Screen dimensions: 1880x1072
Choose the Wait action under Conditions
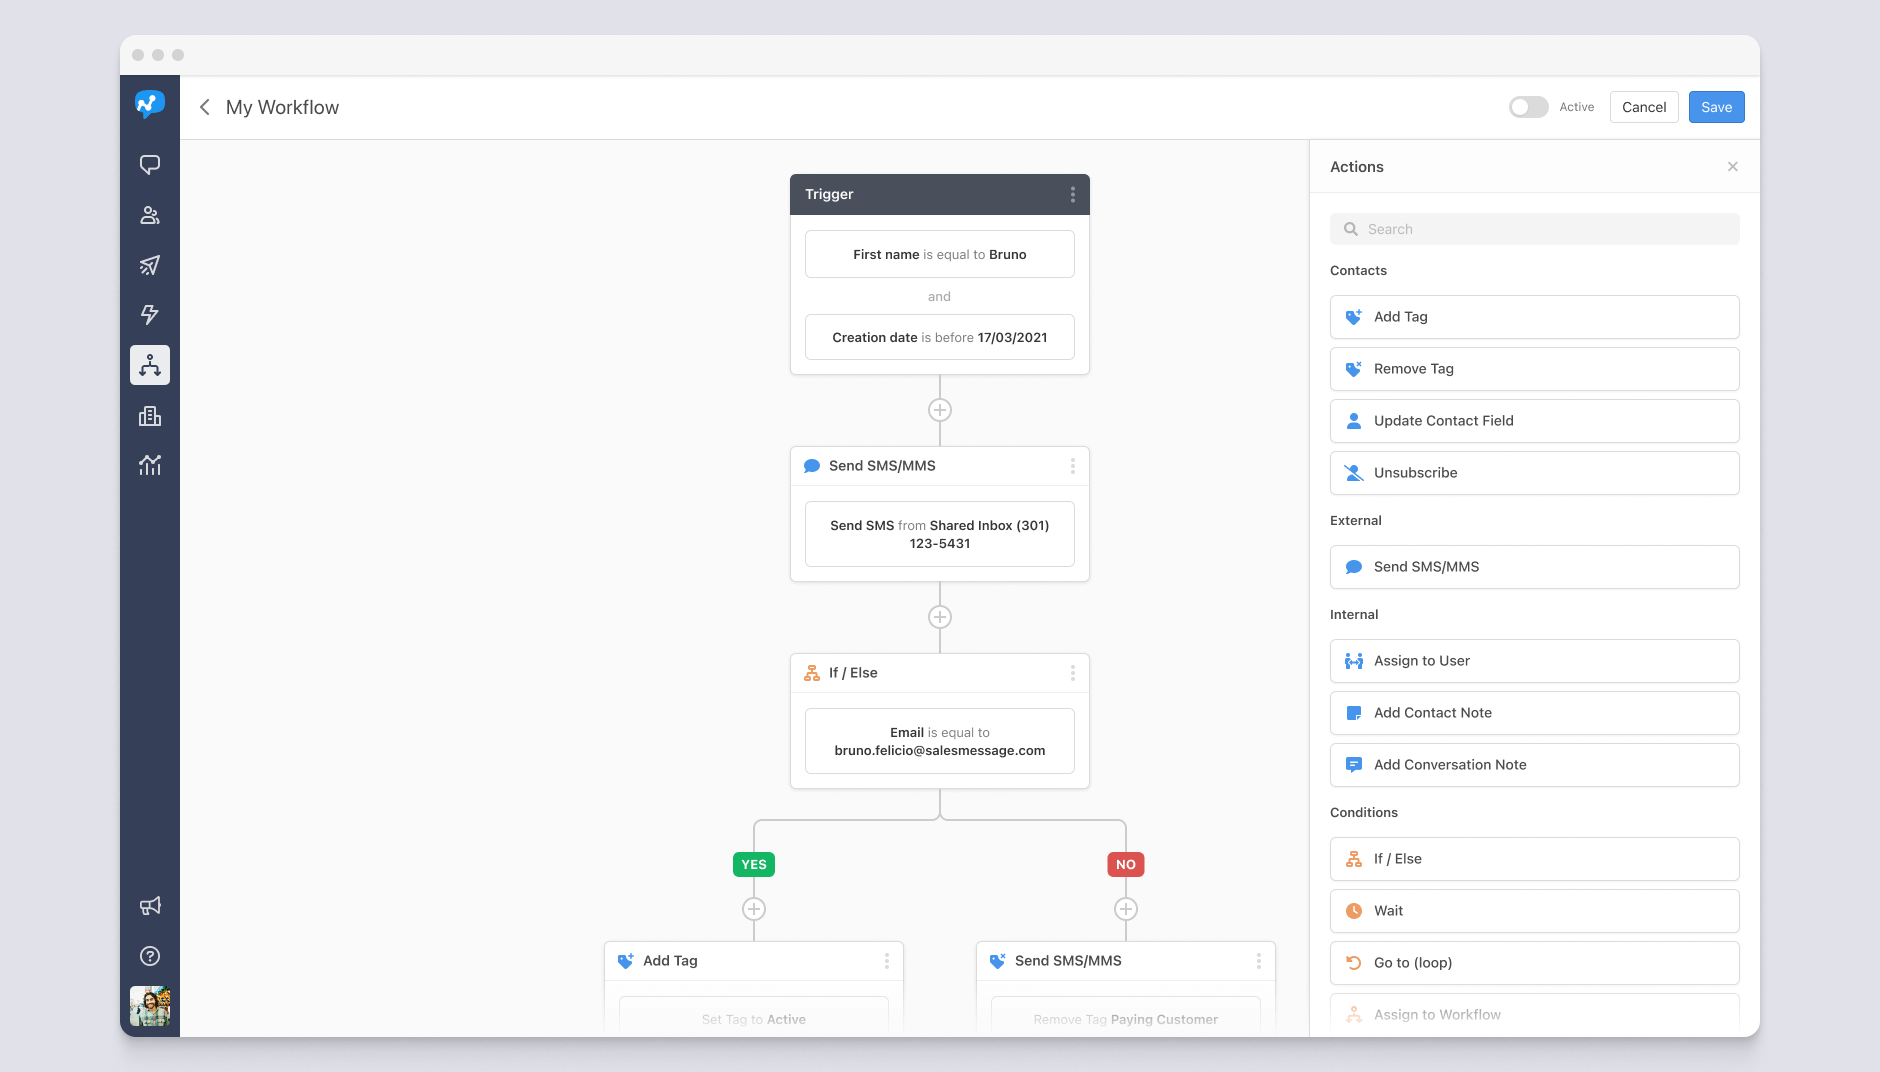point(1534,910)
